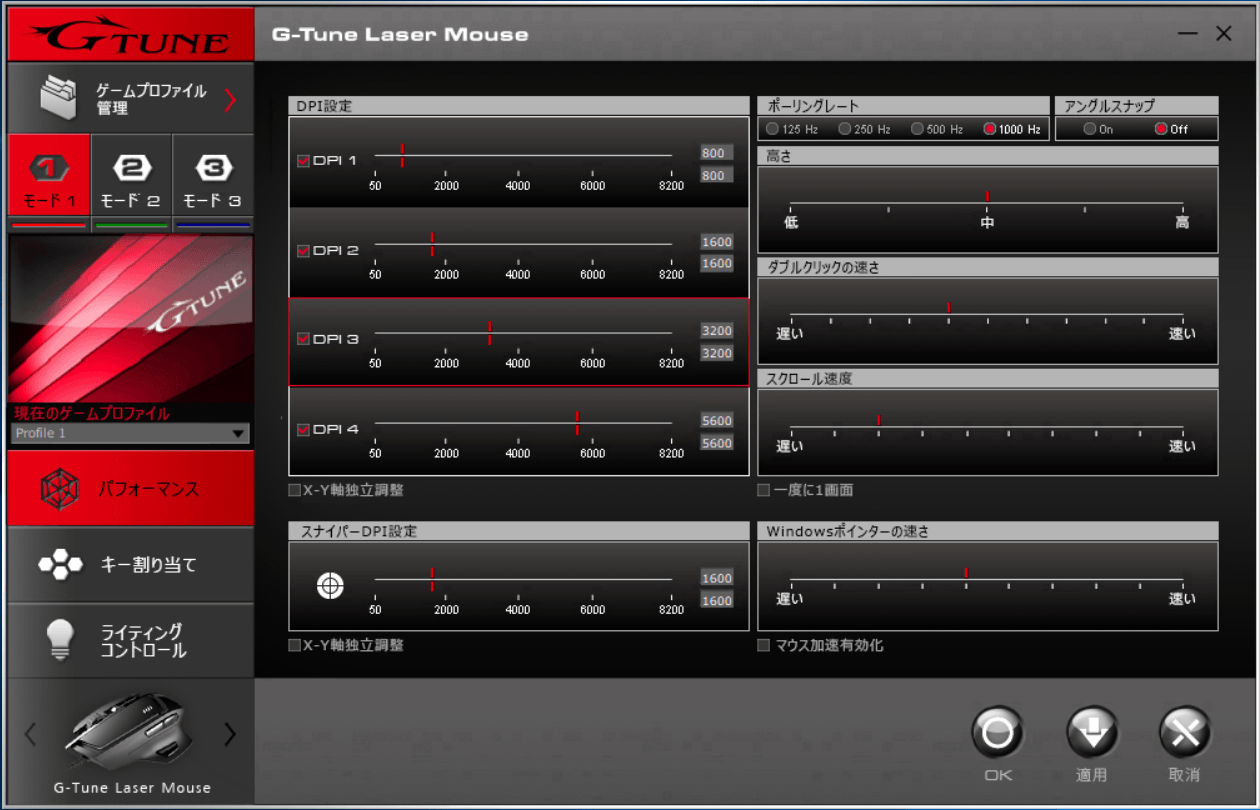Open the Profile 1 dropdown
The width and height of the screenshot is (1260, 810).
[130, 433]
